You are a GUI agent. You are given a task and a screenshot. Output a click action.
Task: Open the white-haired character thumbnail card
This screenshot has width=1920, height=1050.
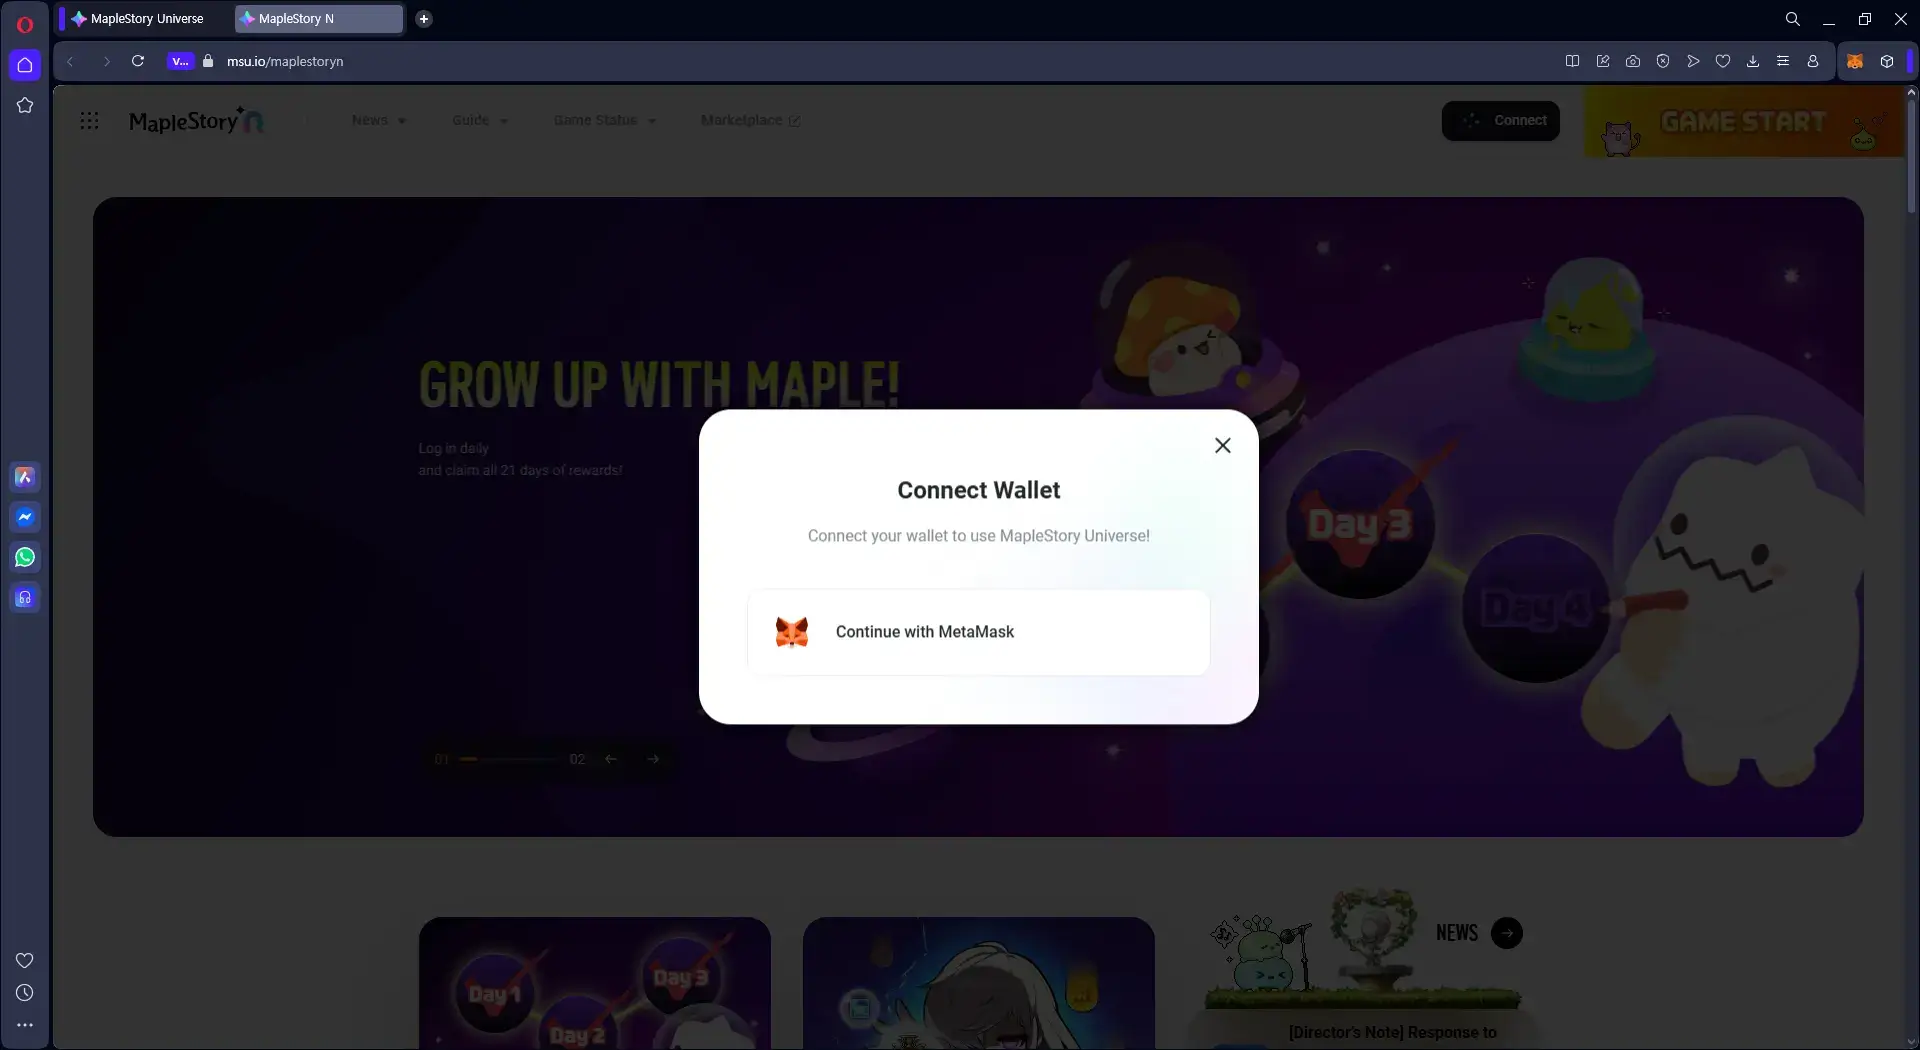click(979, 983)
